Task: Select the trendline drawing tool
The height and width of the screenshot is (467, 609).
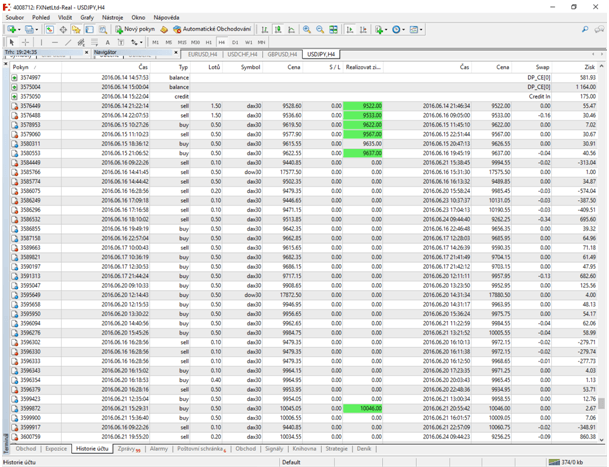Action: [68, 42]
